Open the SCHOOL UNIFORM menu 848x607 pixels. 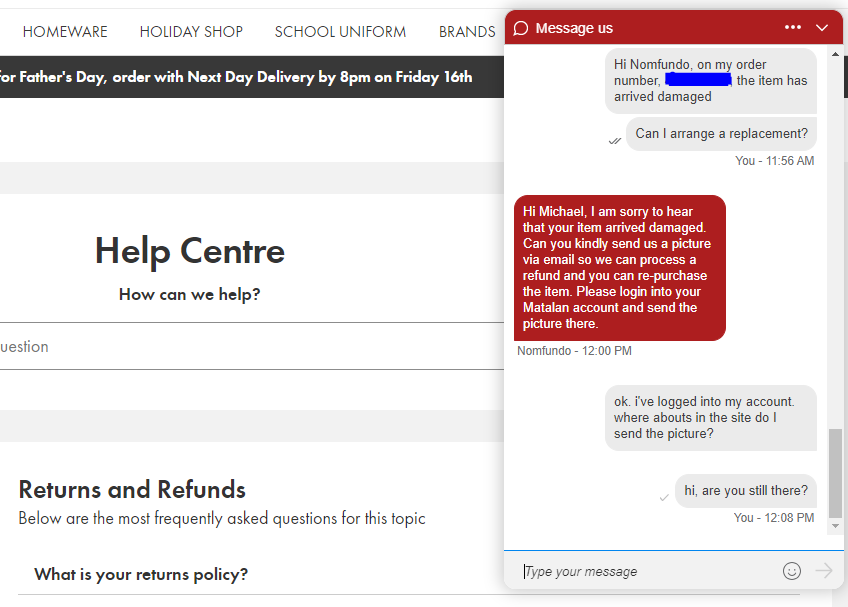point(340,32)
